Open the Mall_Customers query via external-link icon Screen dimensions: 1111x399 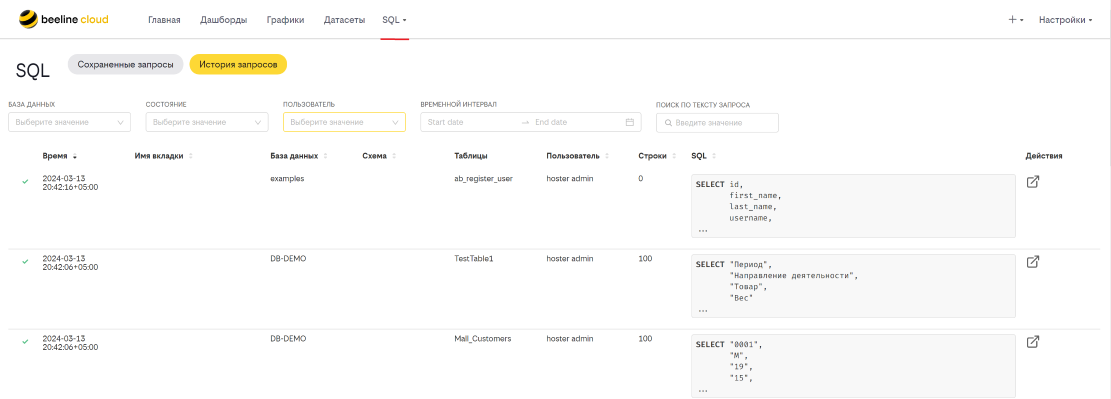point(1032,342)
